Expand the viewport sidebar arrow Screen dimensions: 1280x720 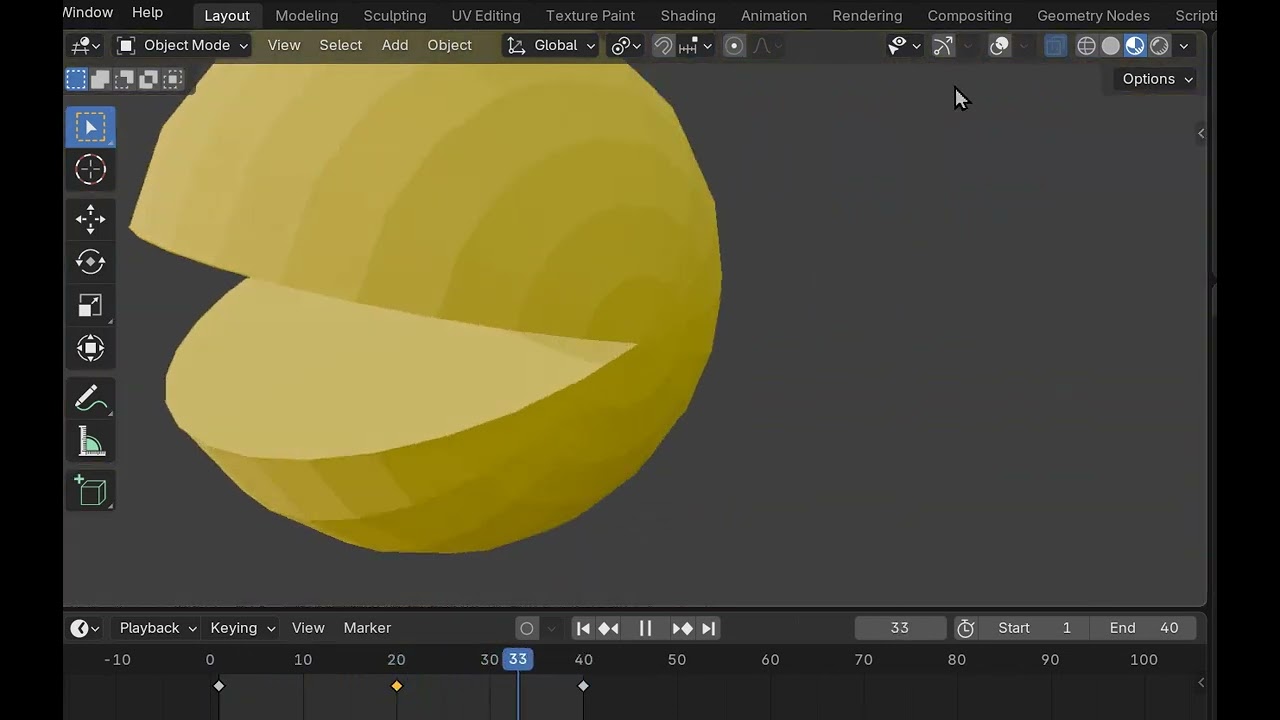(x=1201, y=134)
